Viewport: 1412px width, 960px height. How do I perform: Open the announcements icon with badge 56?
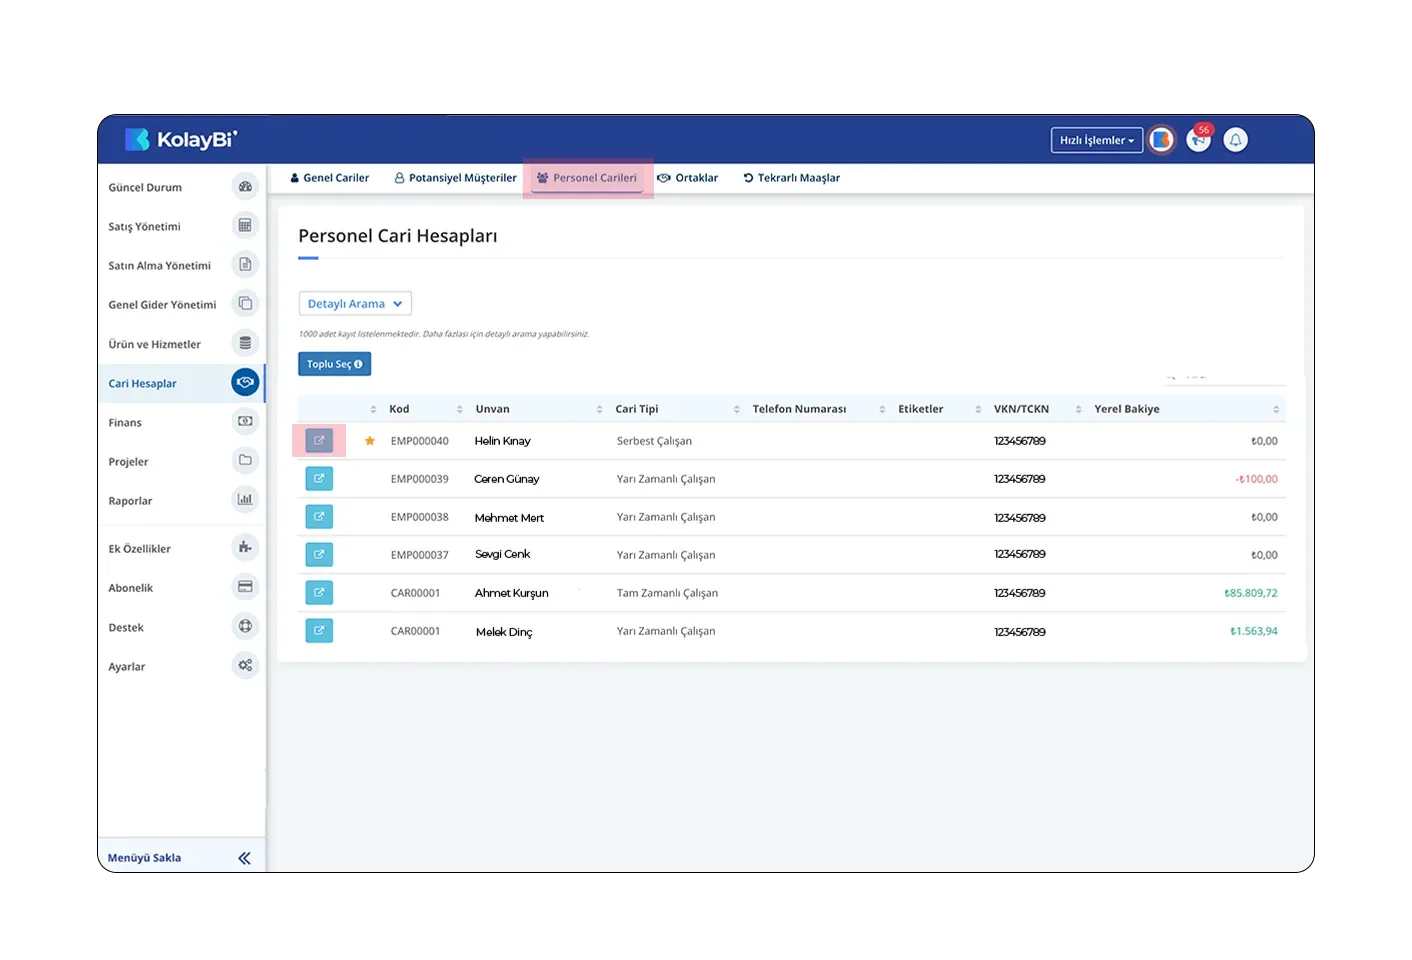[1198, 141]
